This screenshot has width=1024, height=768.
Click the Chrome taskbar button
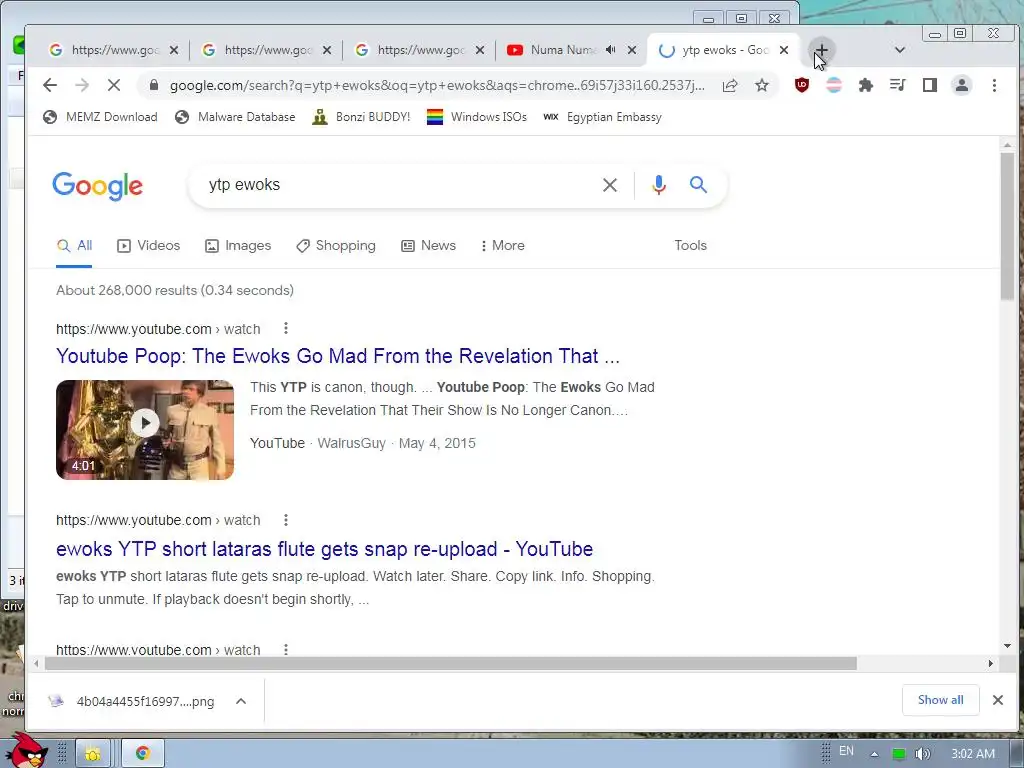pyautogui.click(x=142, y=754)
